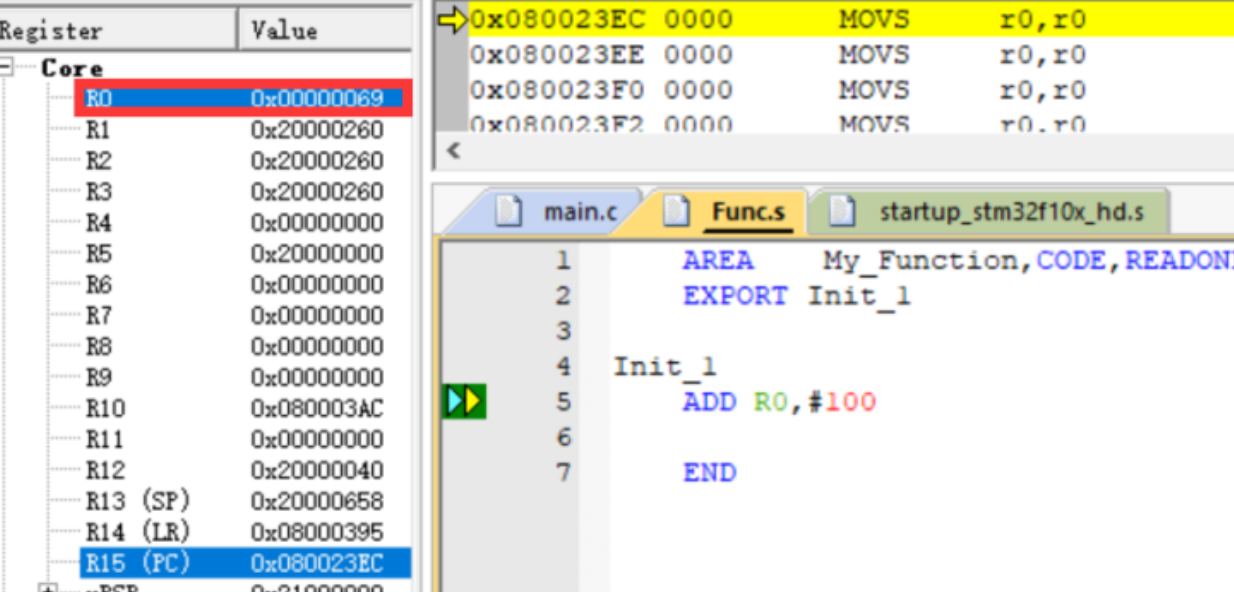Click the AREA directive on line 1
The image size is (1234, 592).
coord(718,261)
